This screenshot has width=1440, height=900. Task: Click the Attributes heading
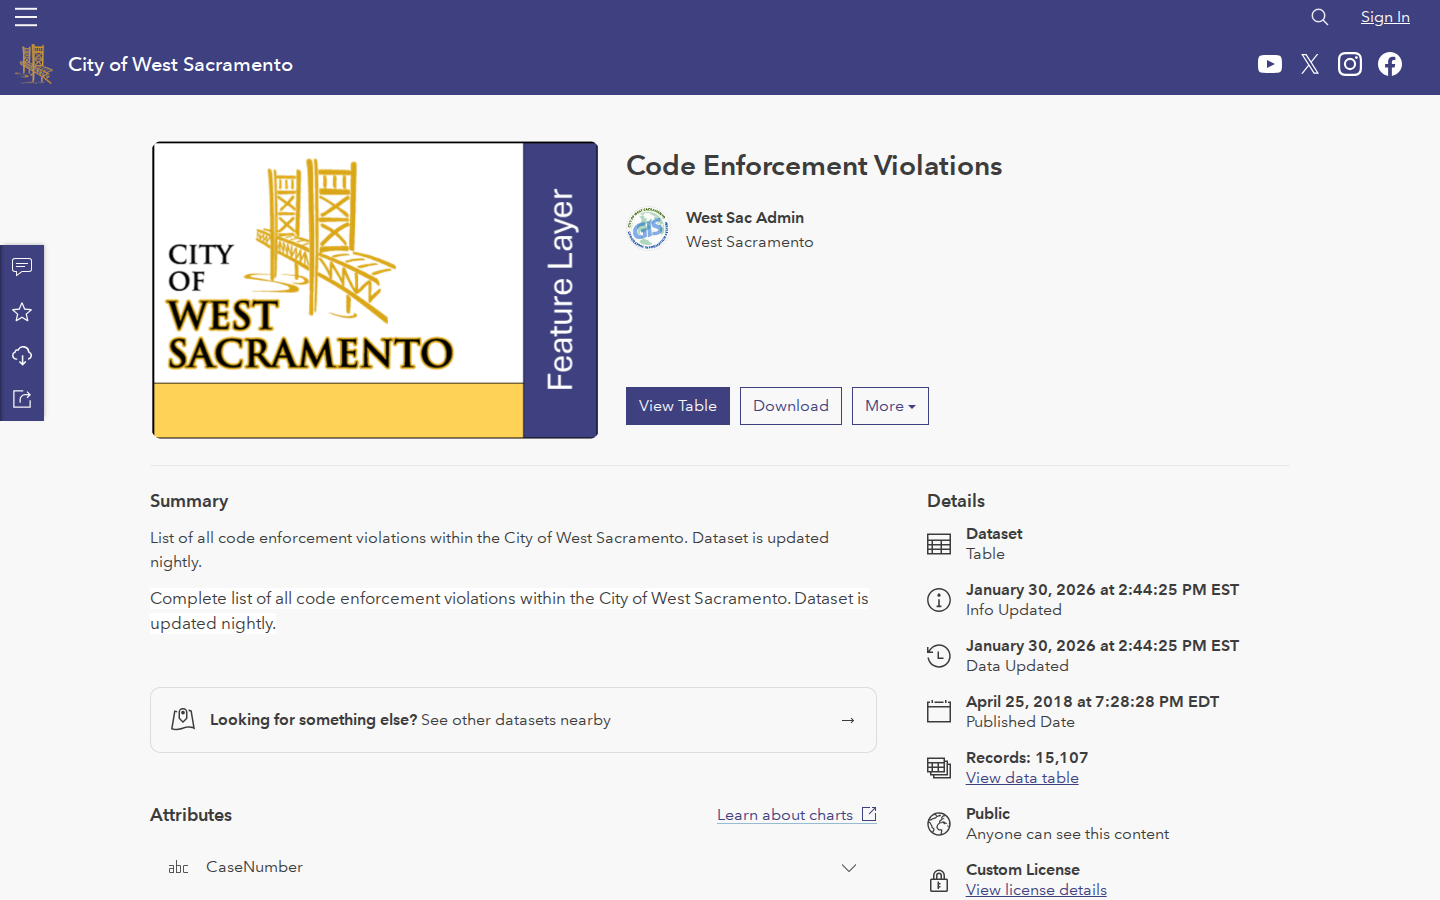(191, 815)
